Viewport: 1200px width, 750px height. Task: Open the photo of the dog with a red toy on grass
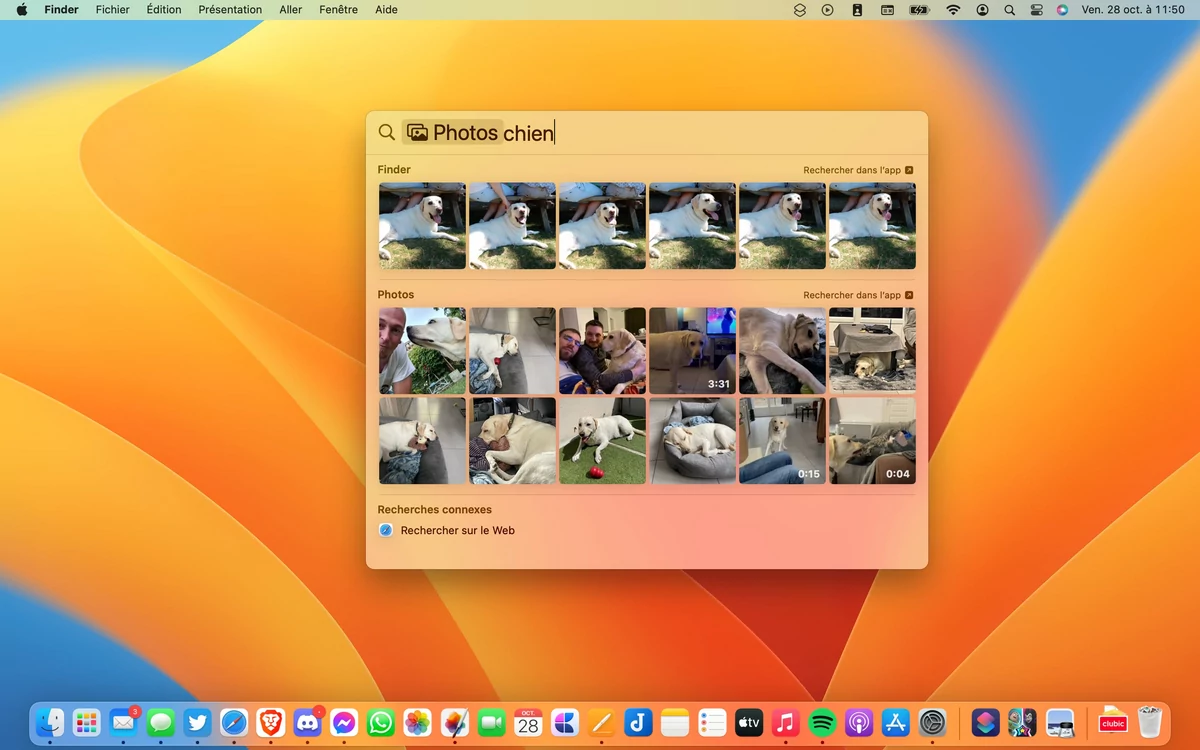pyautogui.click(x=602, y=440)
